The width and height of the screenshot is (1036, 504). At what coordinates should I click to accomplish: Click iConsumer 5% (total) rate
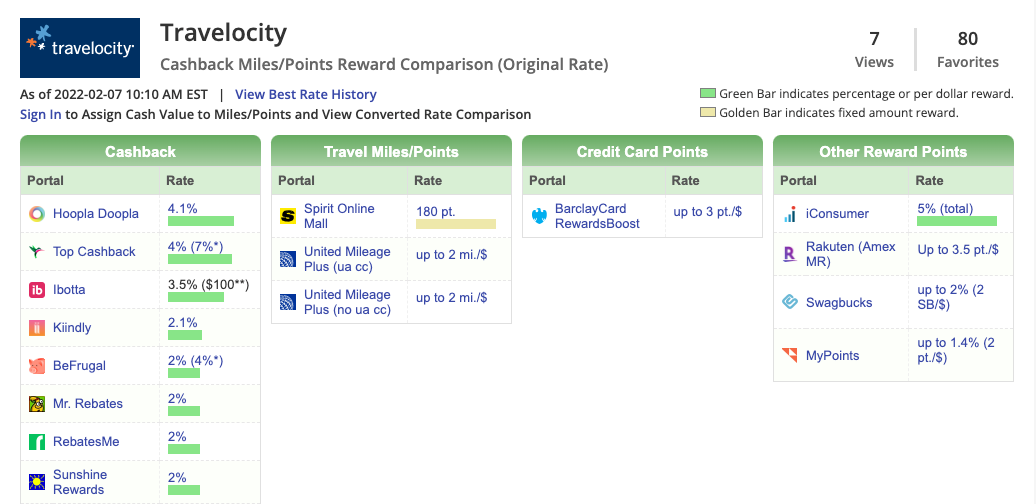tap(945, 209)
